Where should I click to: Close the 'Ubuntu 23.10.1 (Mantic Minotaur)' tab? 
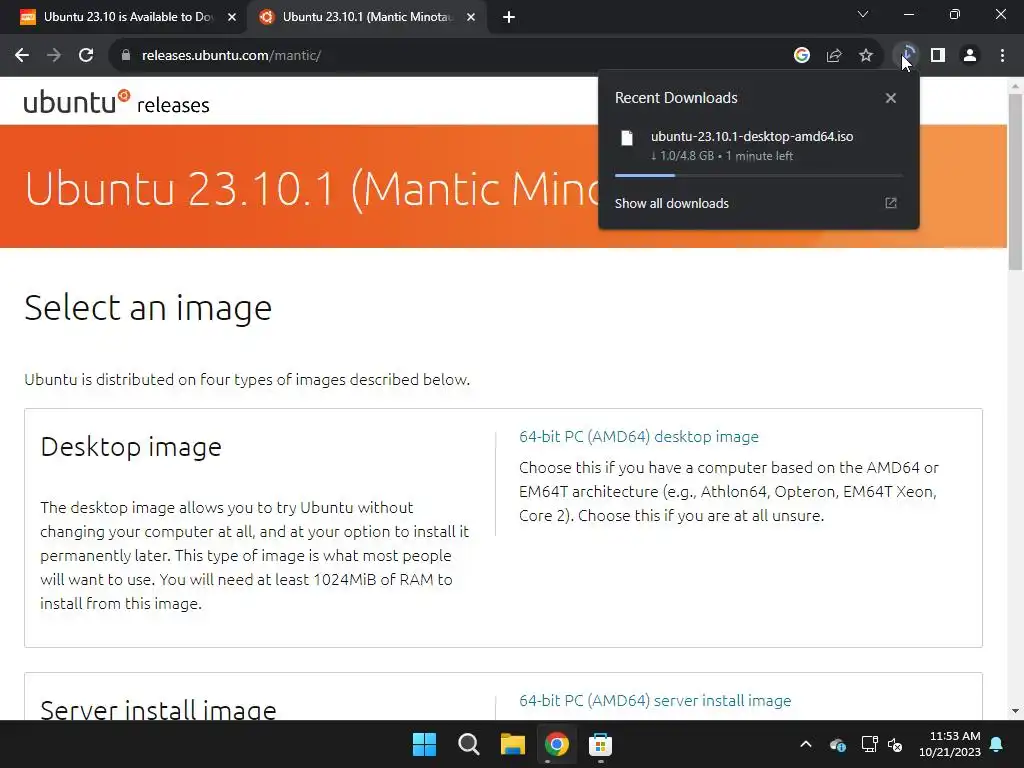coord(471,17)
